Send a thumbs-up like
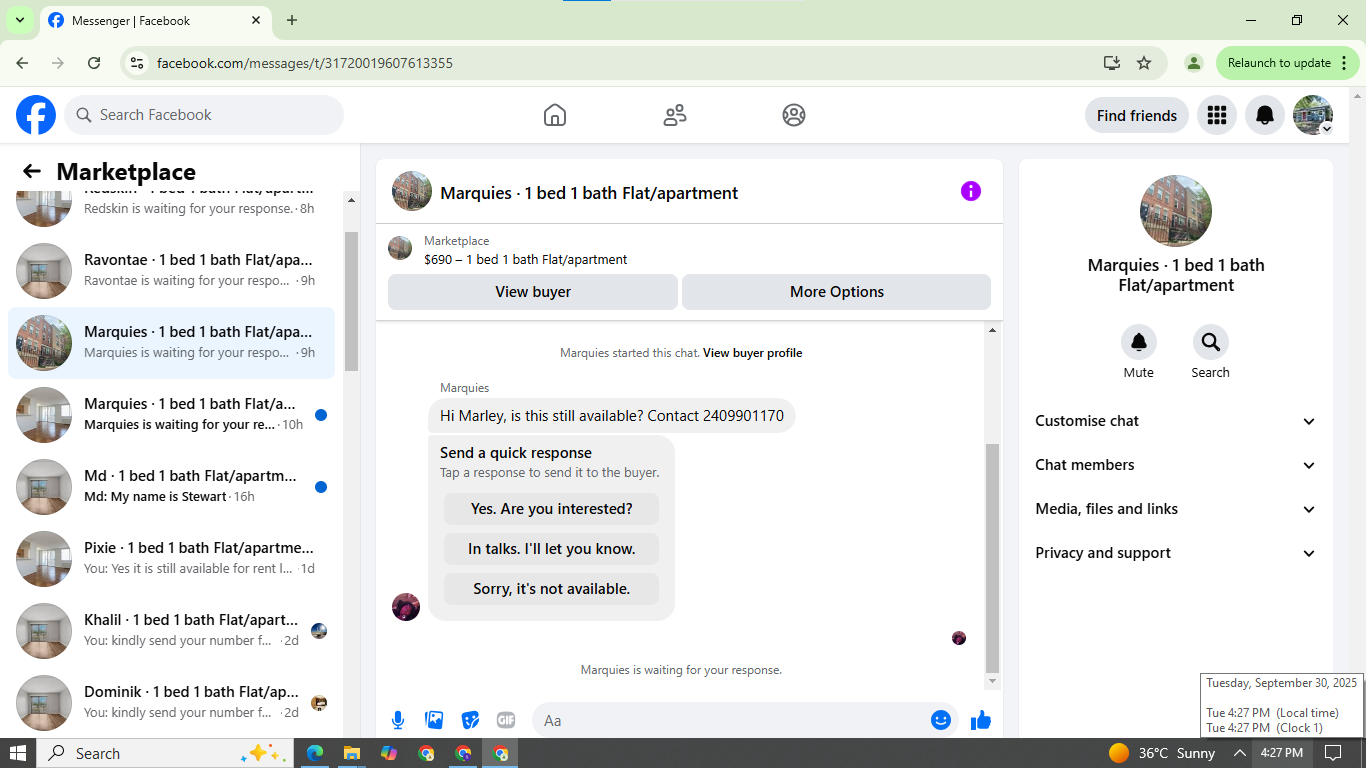 tap(981, 720)
